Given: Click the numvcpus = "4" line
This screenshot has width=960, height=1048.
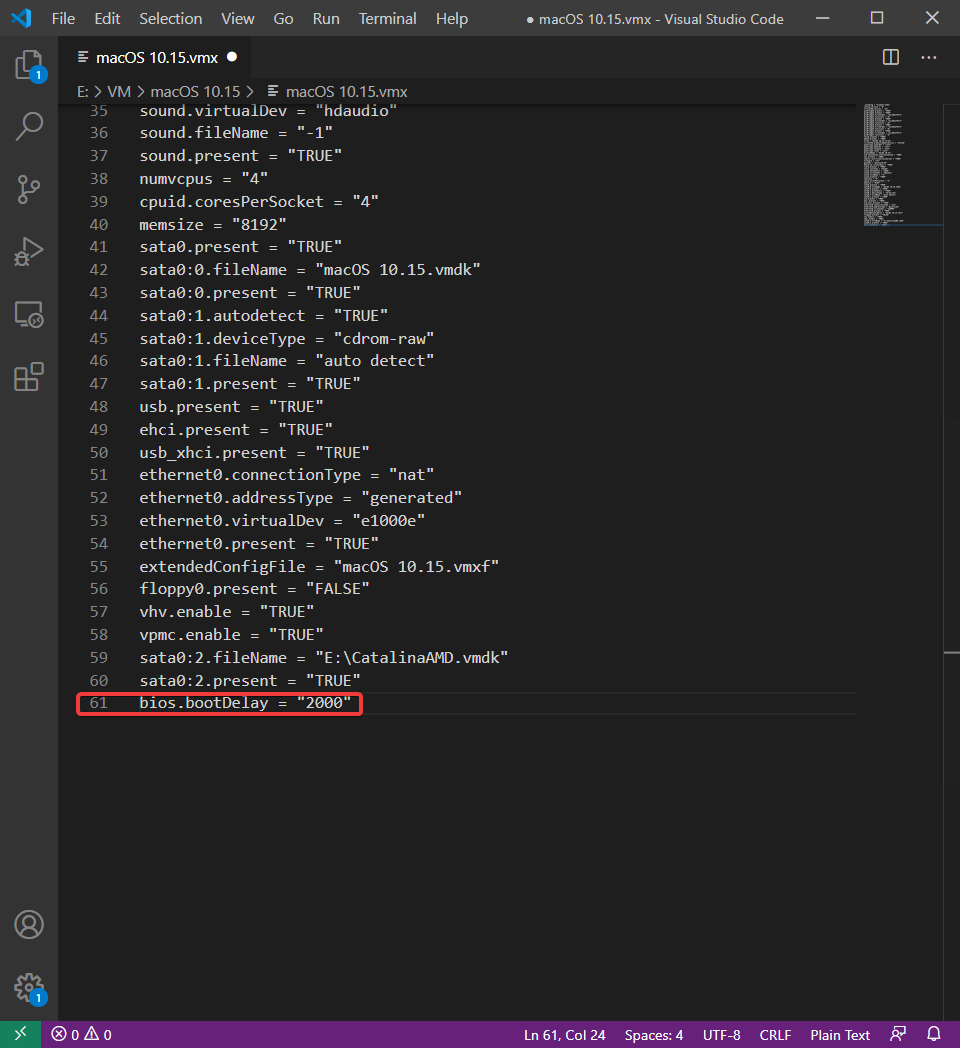Looking at the screenshot, I should 203,178.
